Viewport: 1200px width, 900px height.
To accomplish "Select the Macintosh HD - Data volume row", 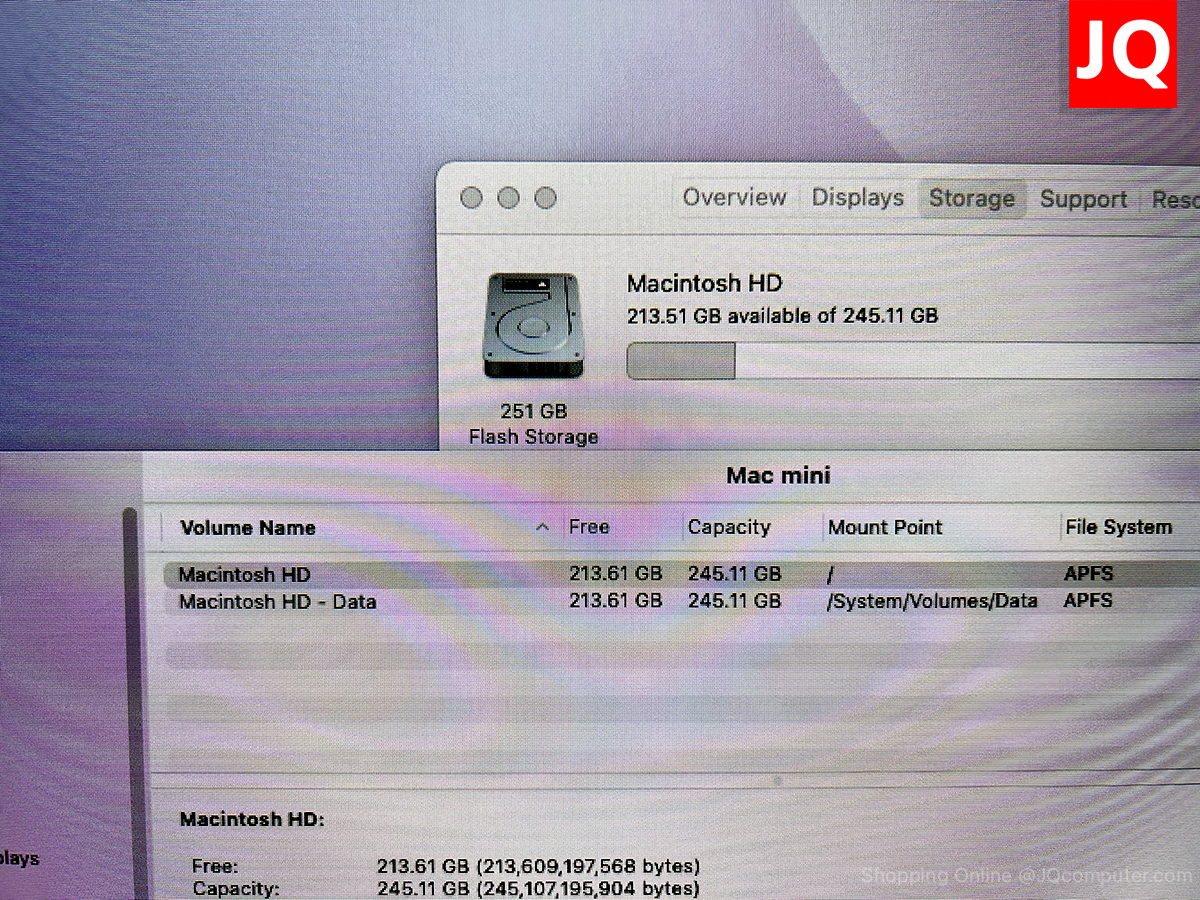I will click(x=682, y=601).
